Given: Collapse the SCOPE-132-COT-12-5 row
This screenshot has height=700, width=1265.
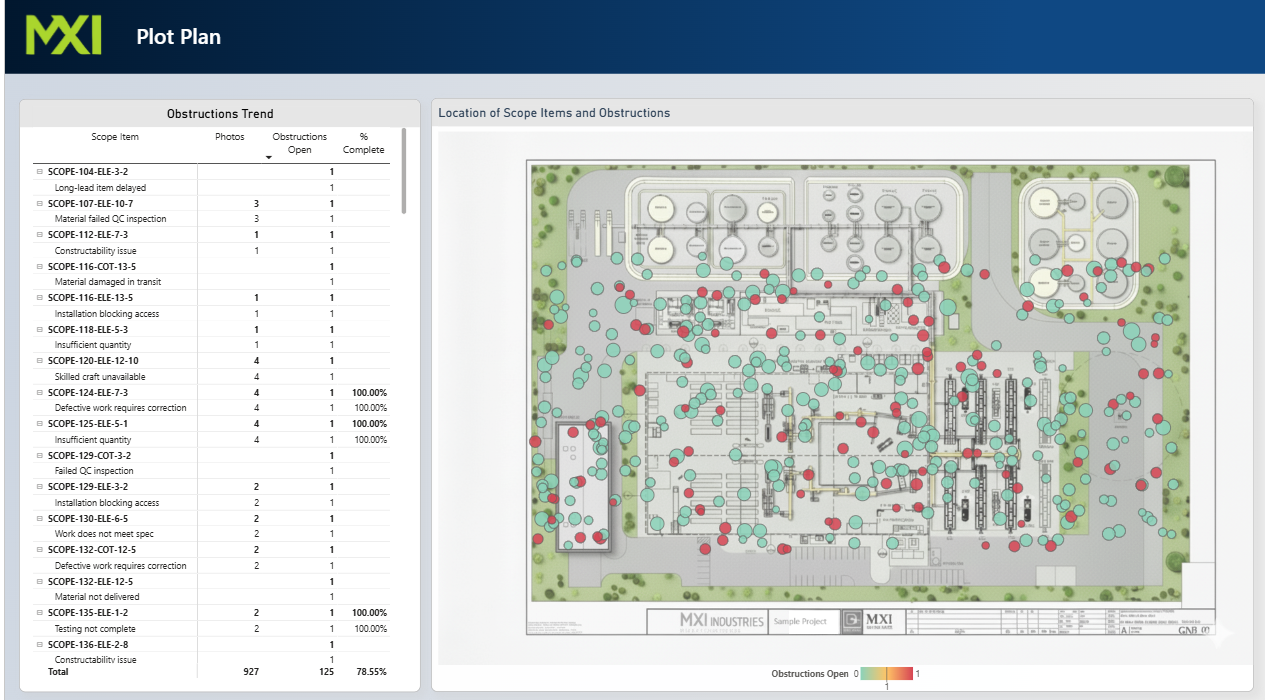Looking at the screenshot, I should [x=40, y=550].
